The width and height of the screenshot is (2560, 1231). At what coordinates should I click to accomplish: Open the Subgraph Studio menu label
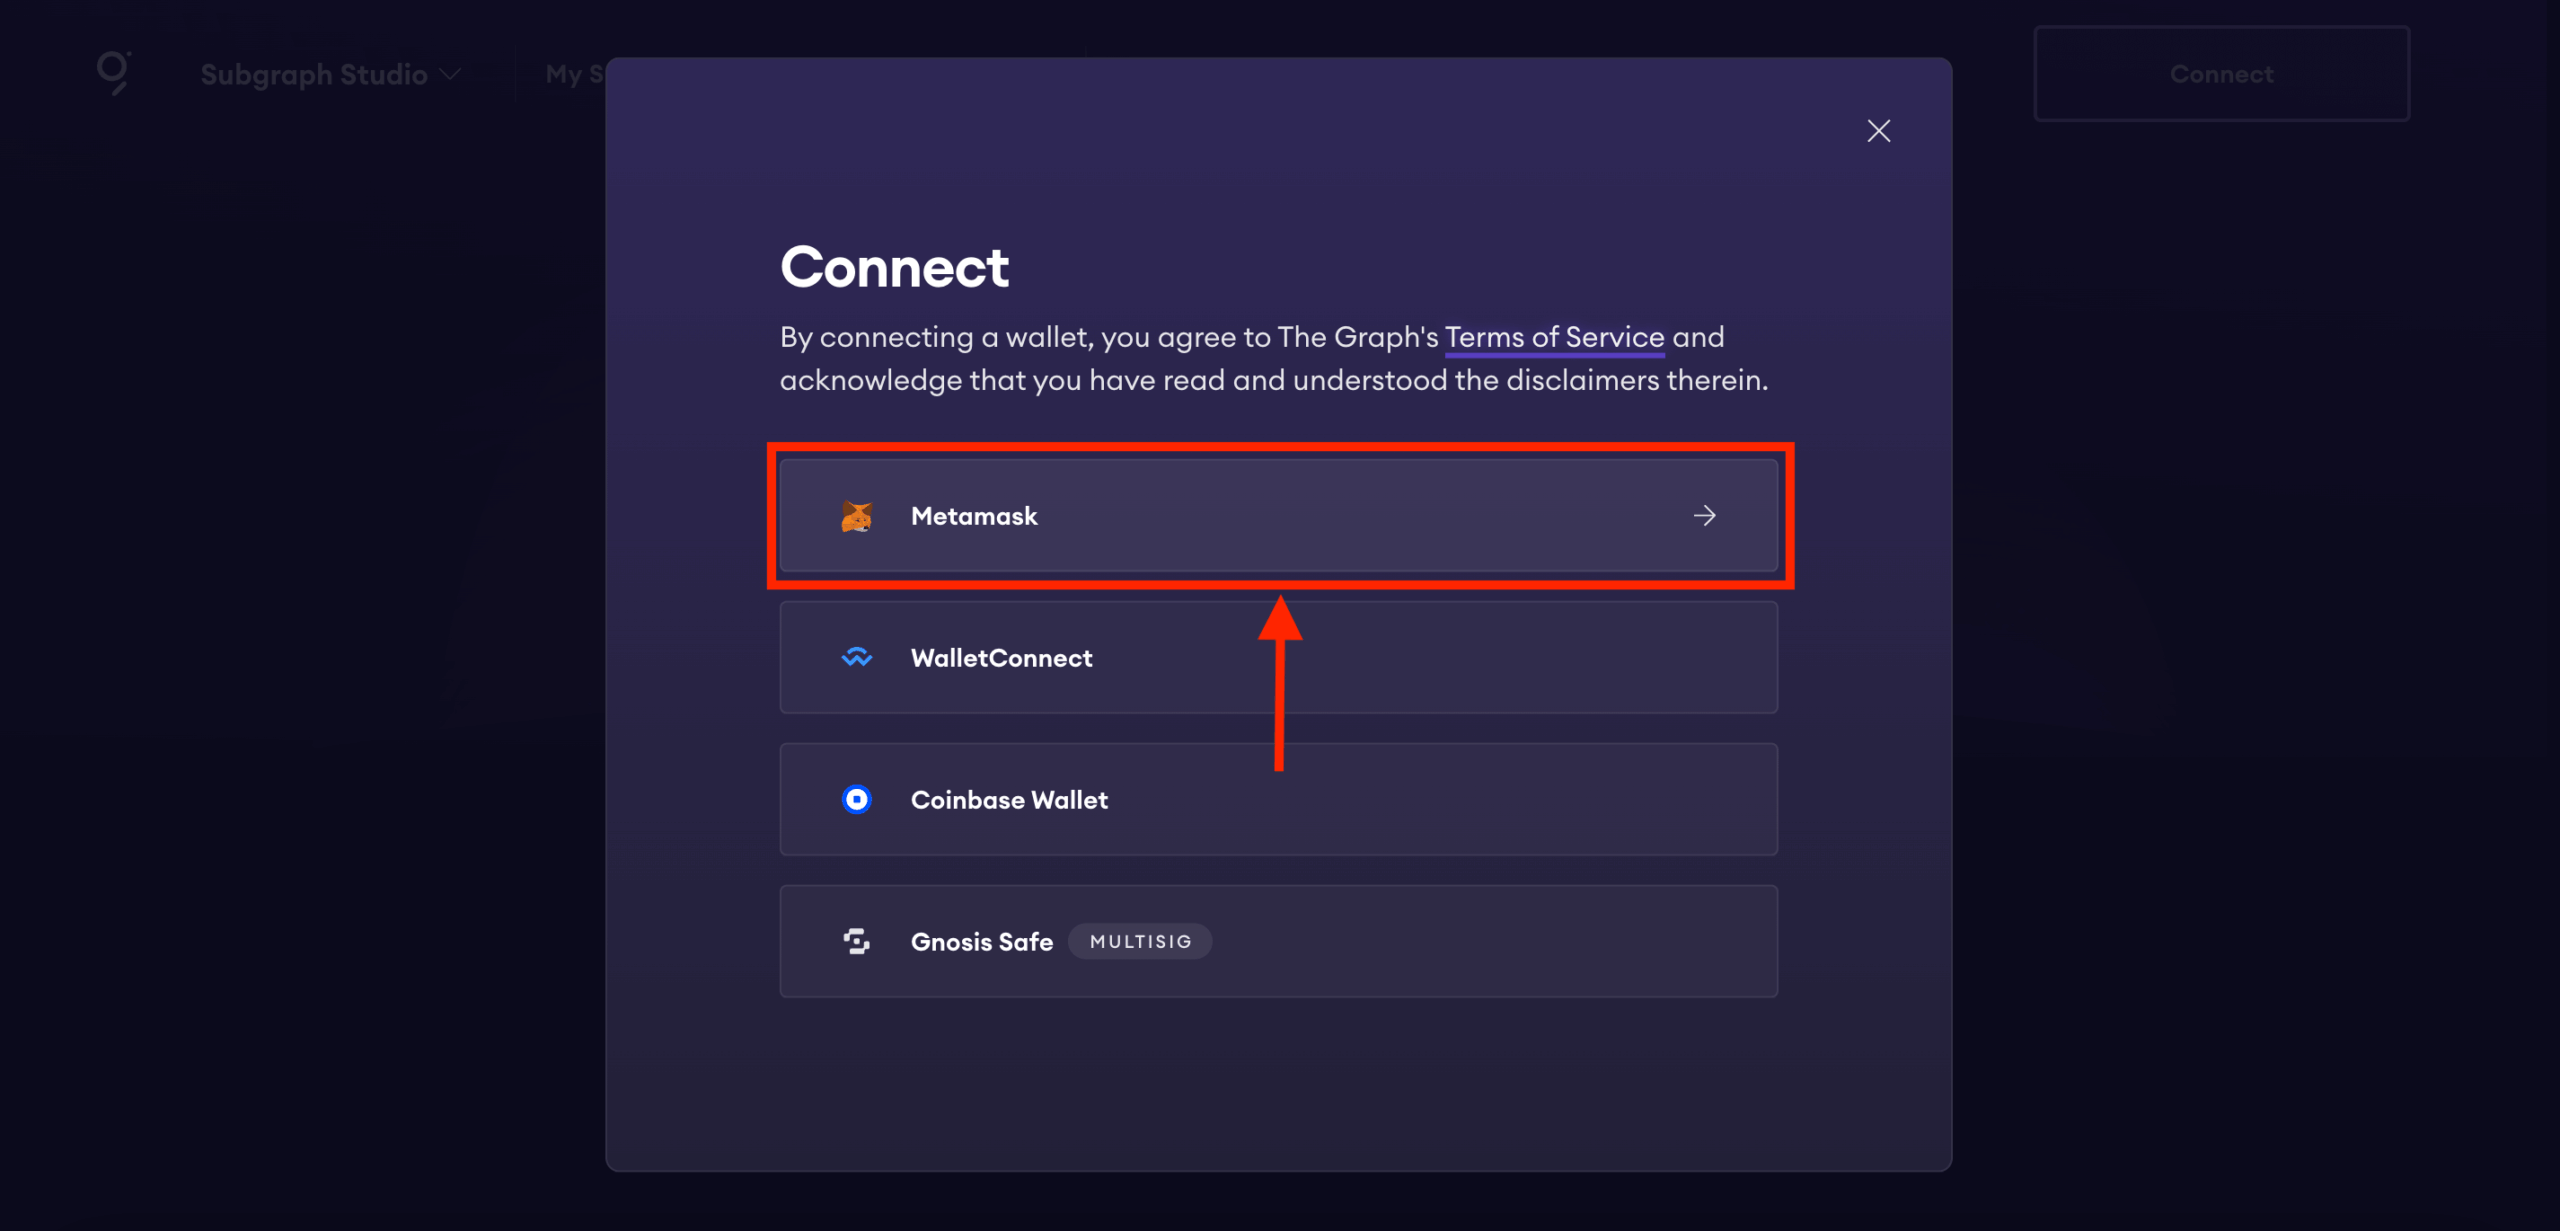[314, 75]
